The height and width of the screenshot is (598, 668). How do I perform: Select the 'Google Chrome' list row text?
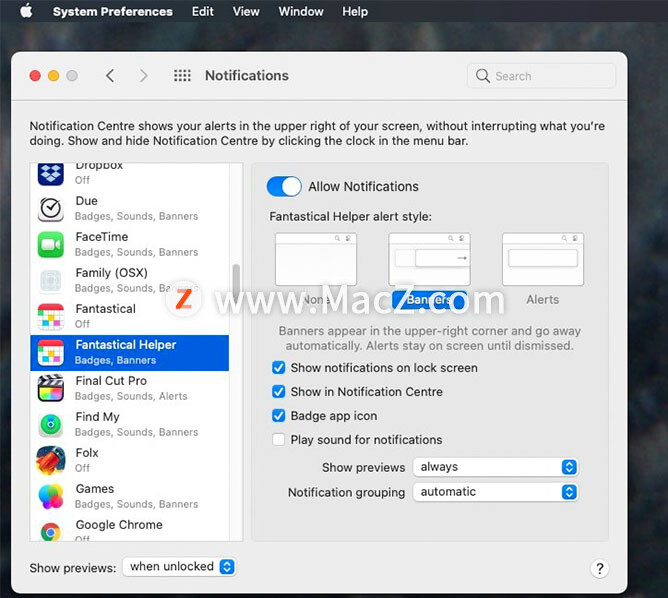(119, 525)
